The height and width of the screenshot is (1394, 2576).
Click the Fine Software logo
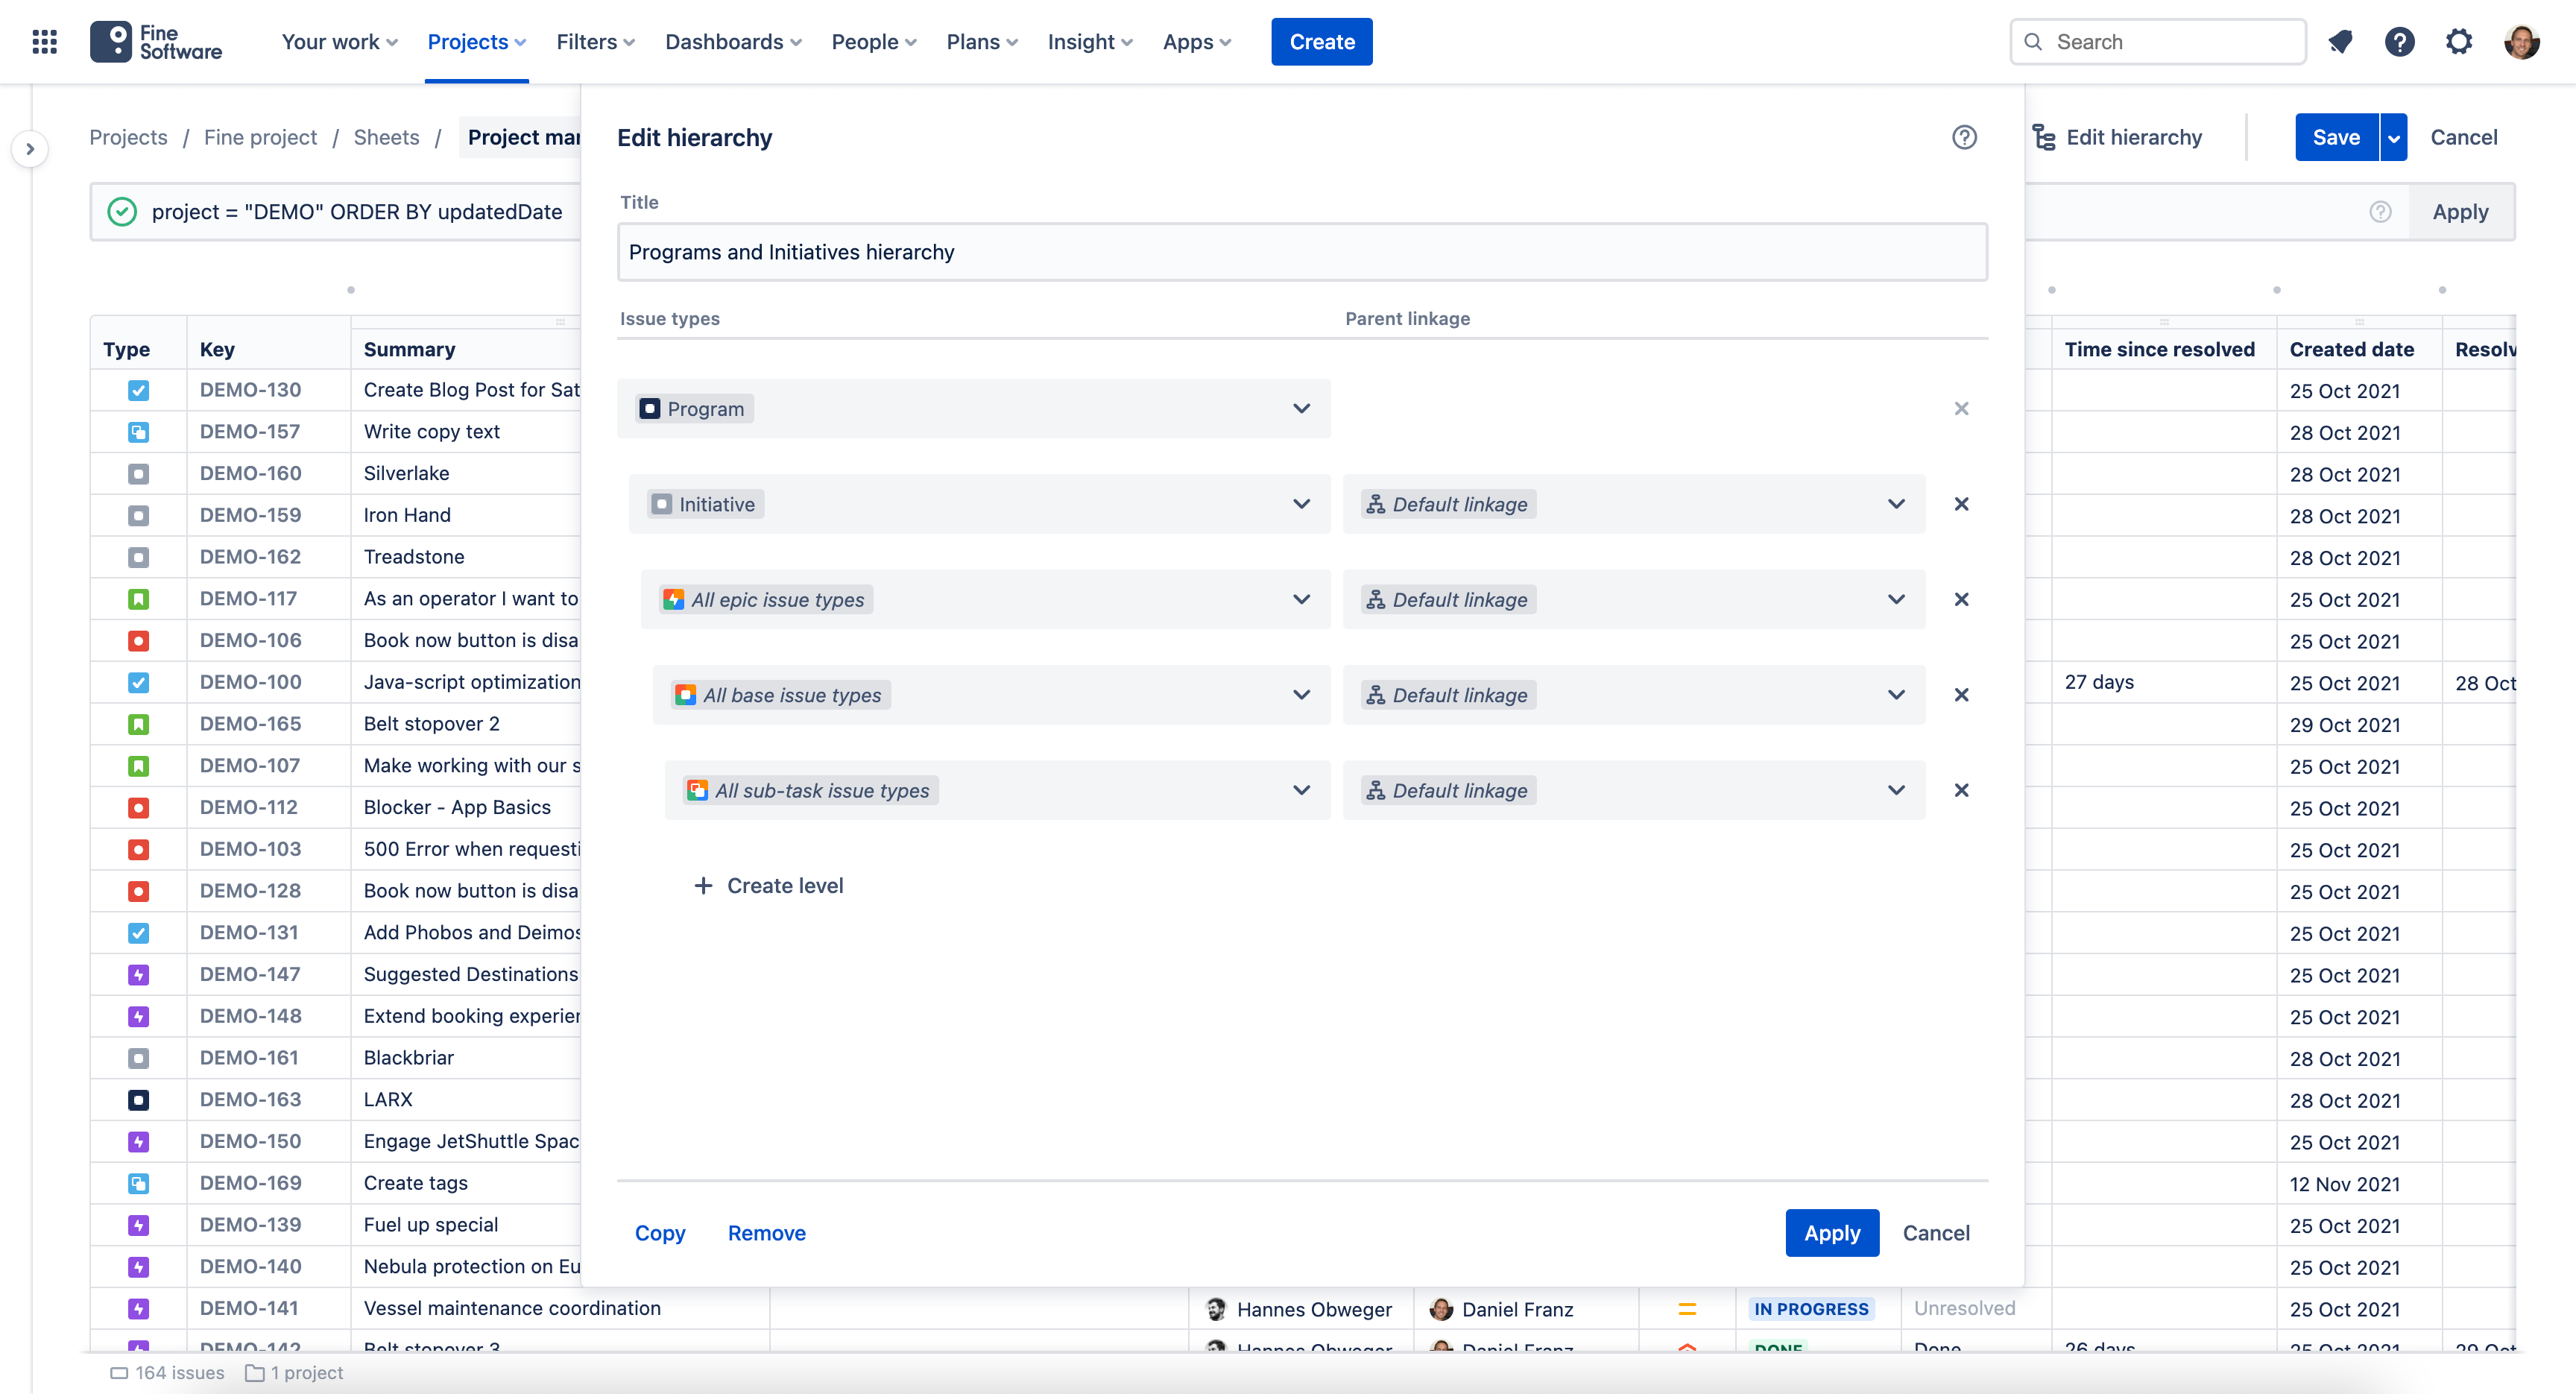coord(156,42)
